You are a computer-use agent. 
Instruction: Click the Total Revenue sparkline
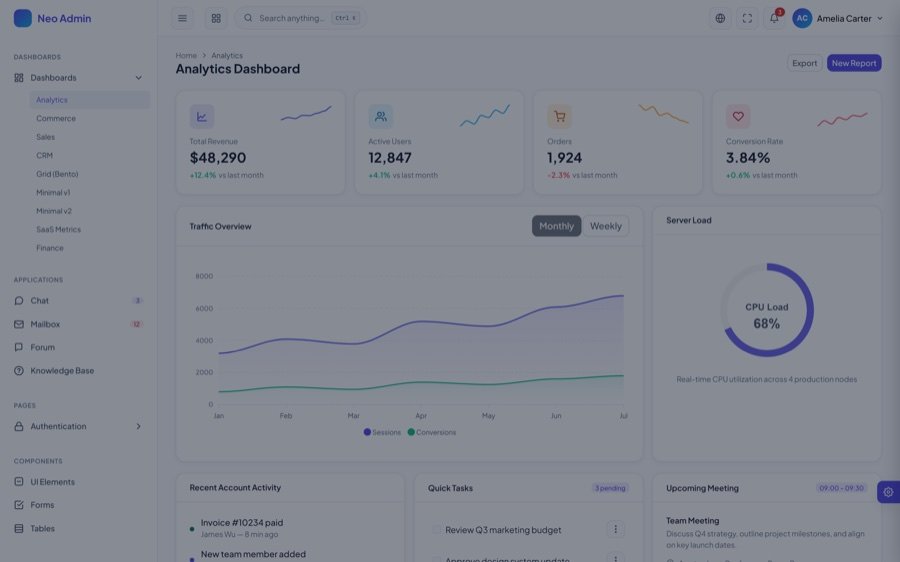[x=306, y=114]
